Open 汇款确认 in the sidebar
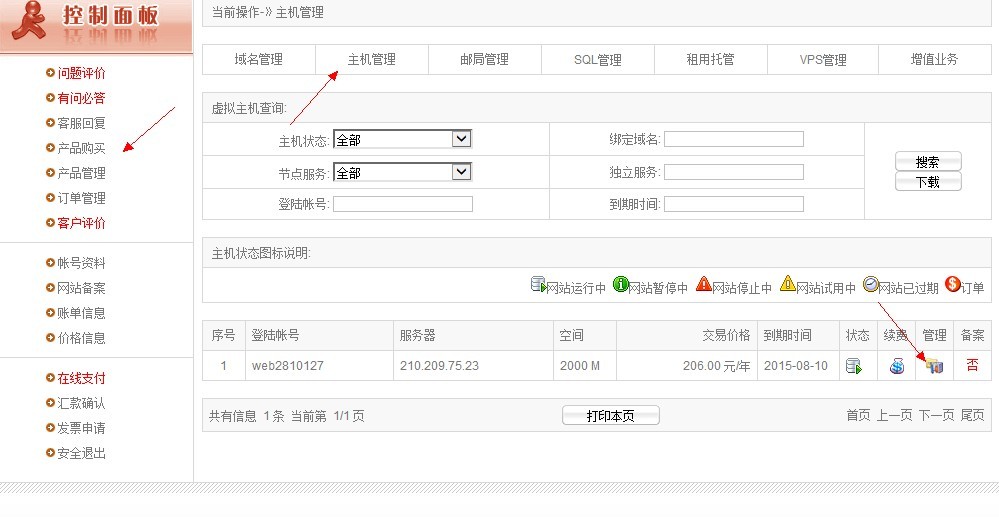 [x=82, y=403]
